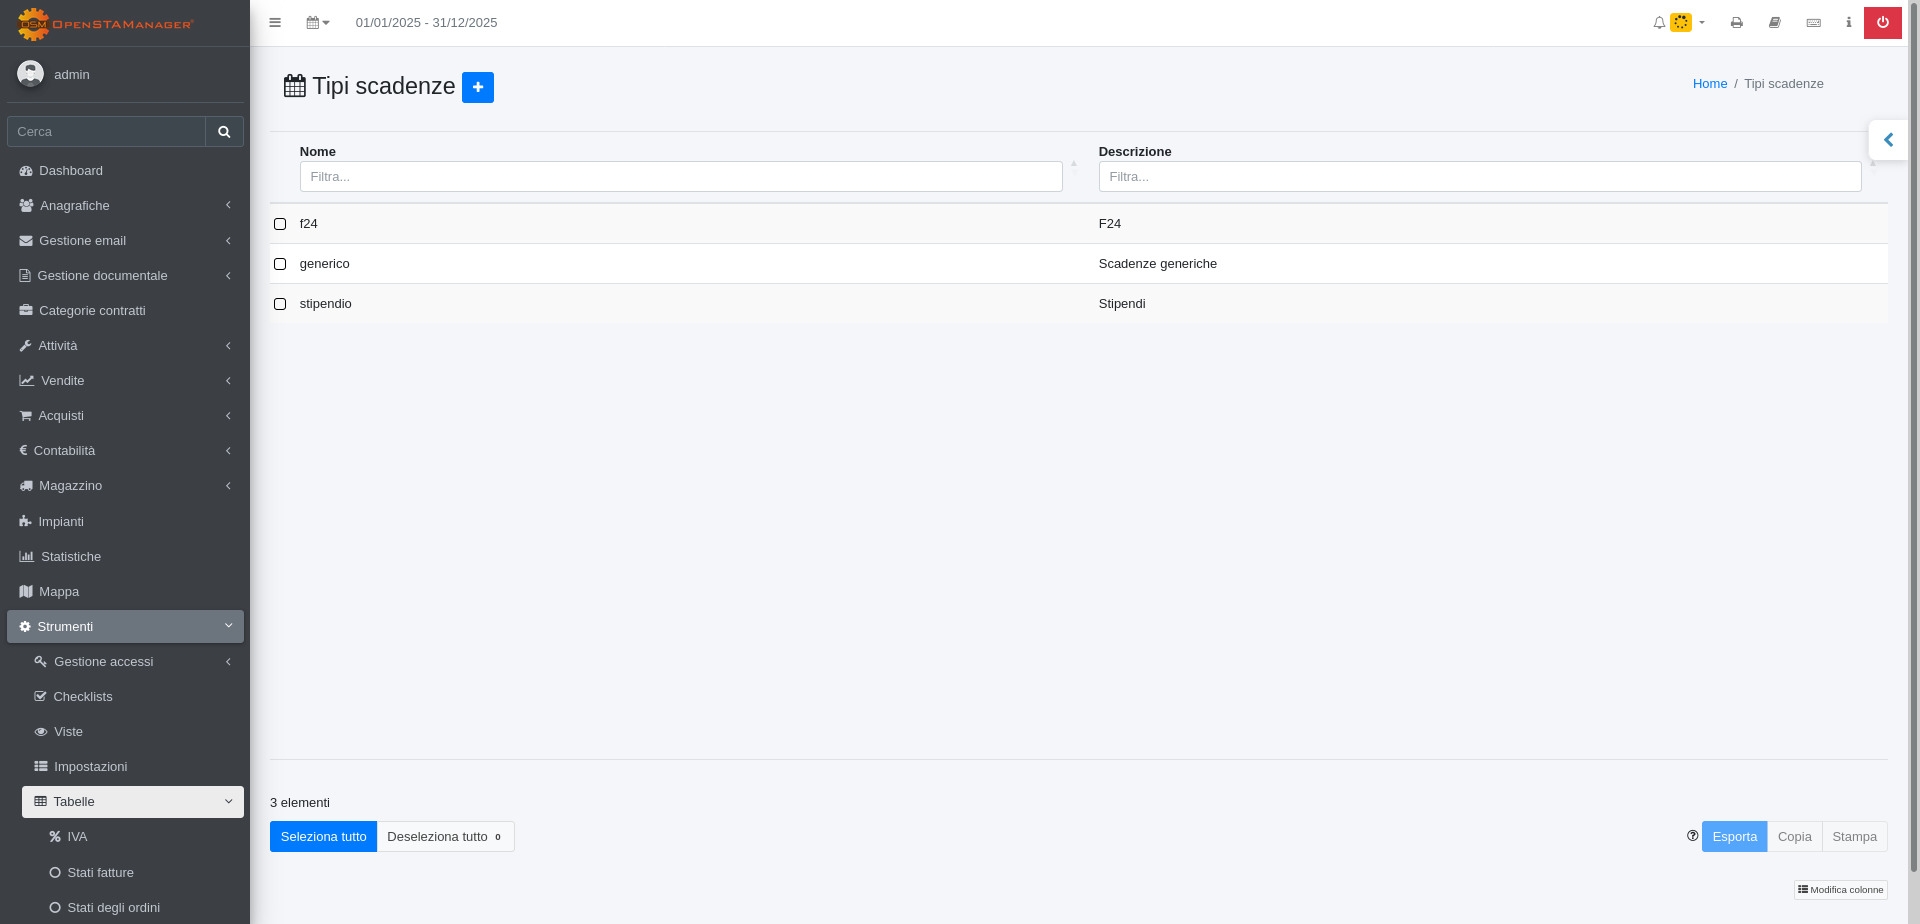The image size is (1920, 924).
Task: Open the notifications bell icon
Action: point(1659,23)
